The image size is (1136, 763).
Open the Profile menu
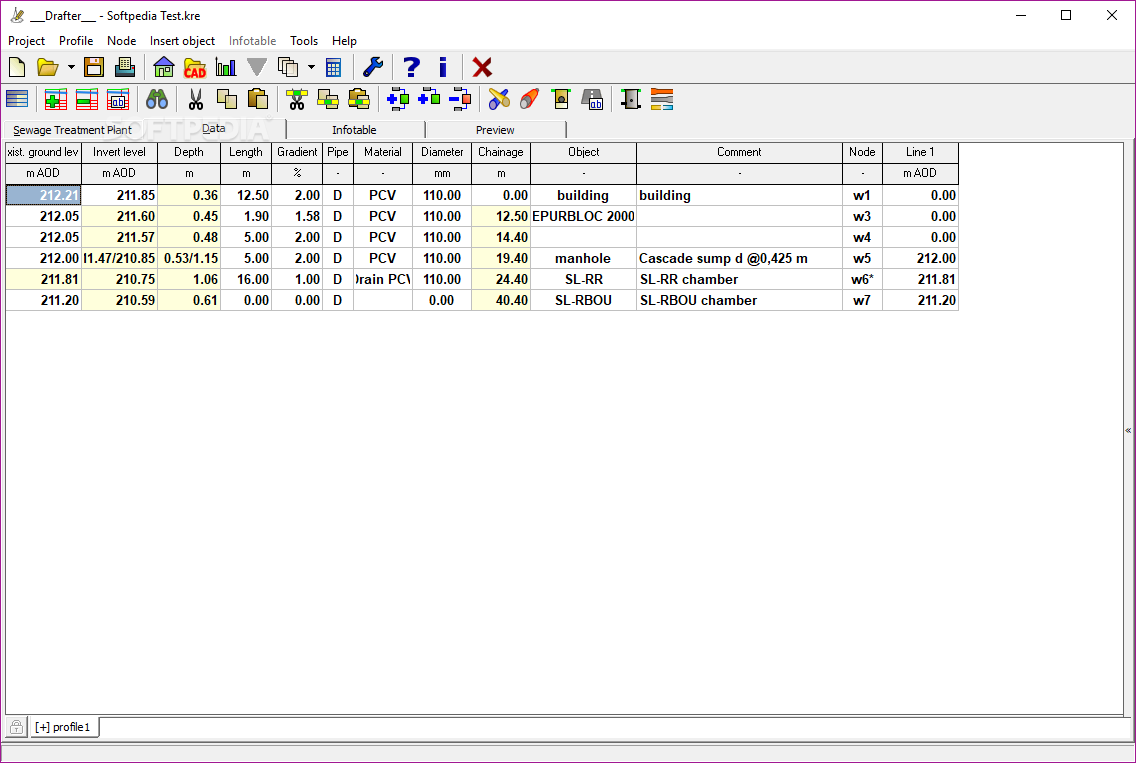(x=76, y=41)
